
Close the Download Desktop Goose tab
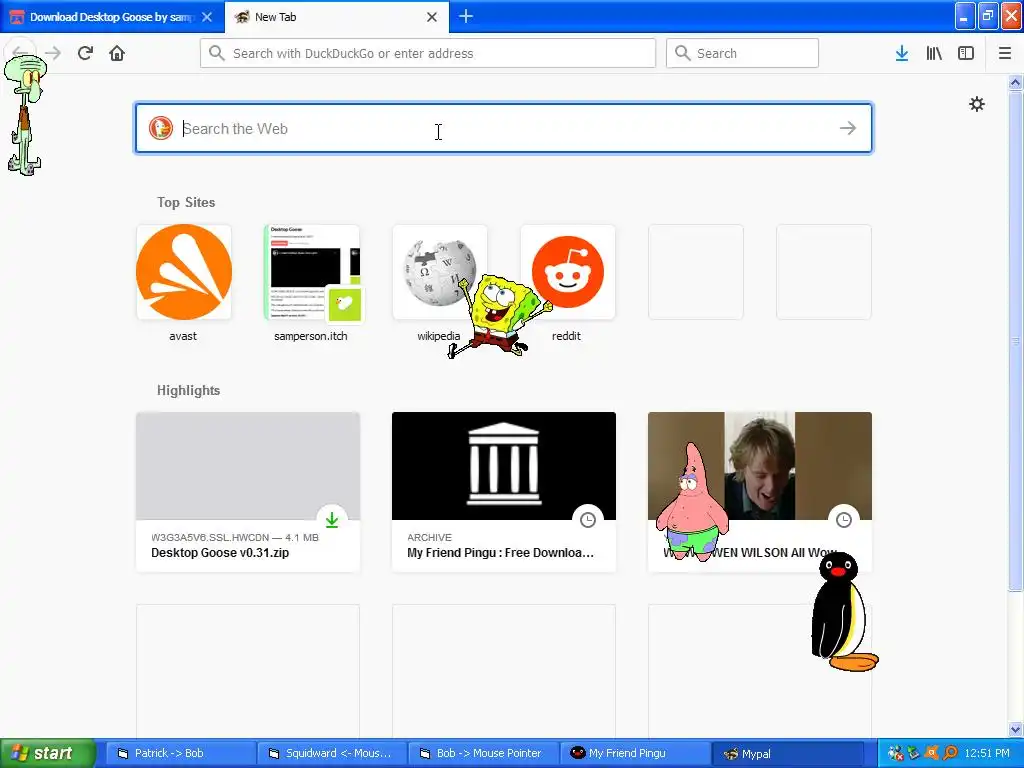click(x=207, y=17)
